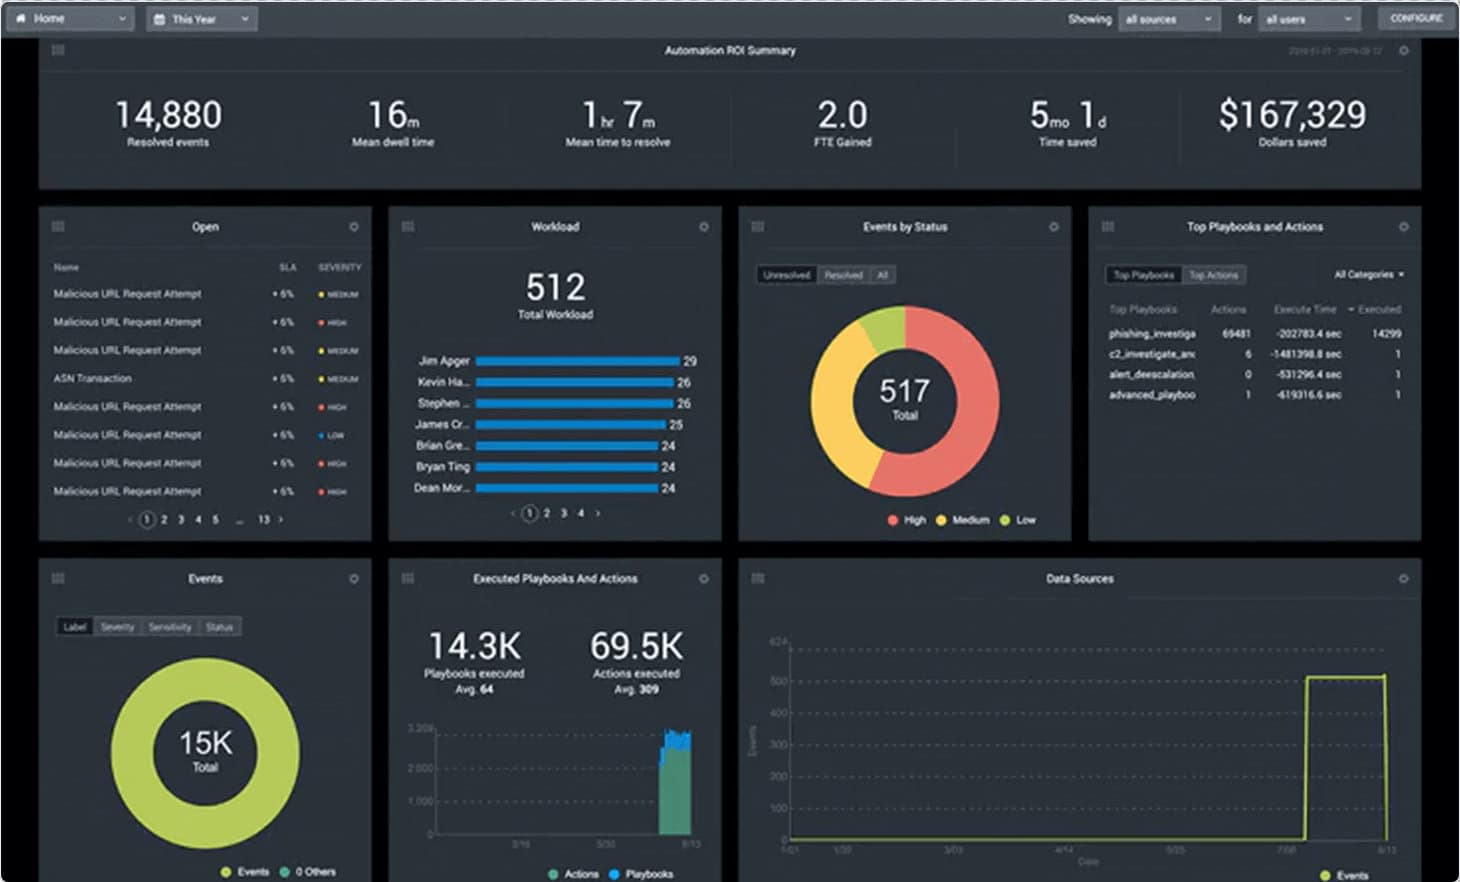The width and height of the screenshot is (1460, 882).
Task: Grab the drag handle icon on Open panel
Action: tap(58, 227)
